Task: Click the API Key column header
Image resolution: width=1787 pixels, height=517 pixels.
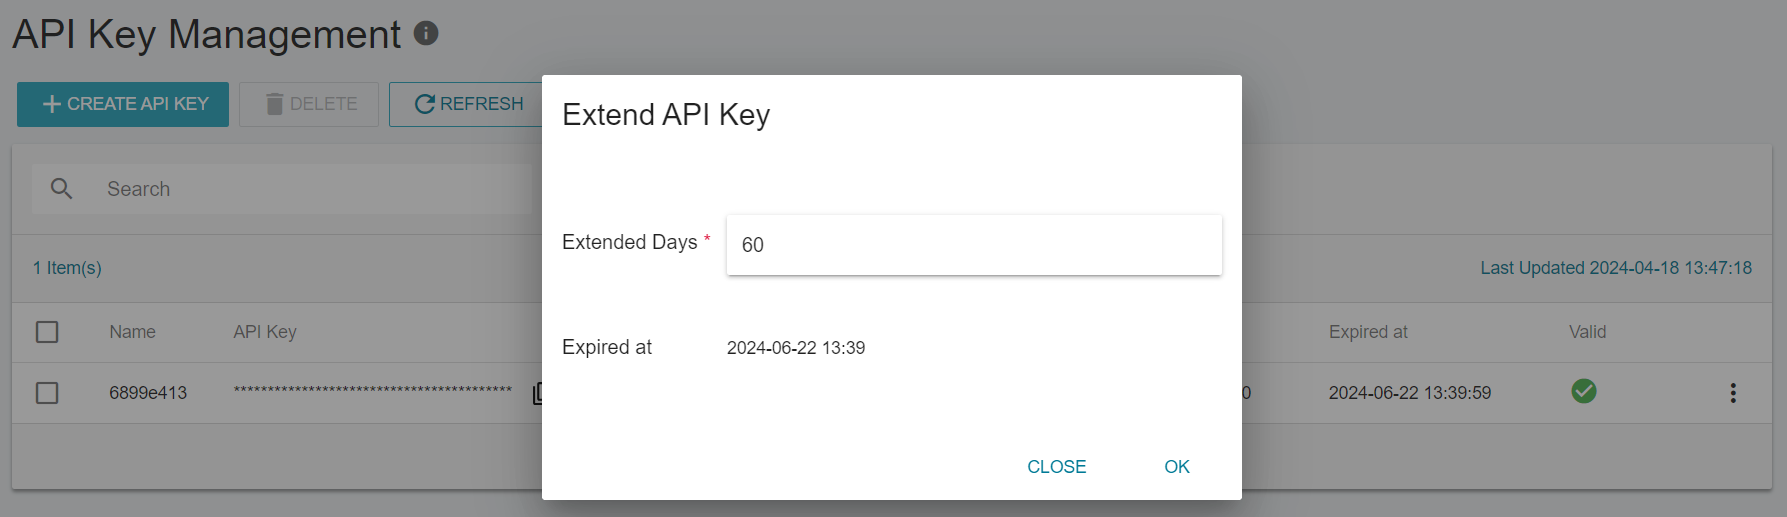Action: (265, 332)
